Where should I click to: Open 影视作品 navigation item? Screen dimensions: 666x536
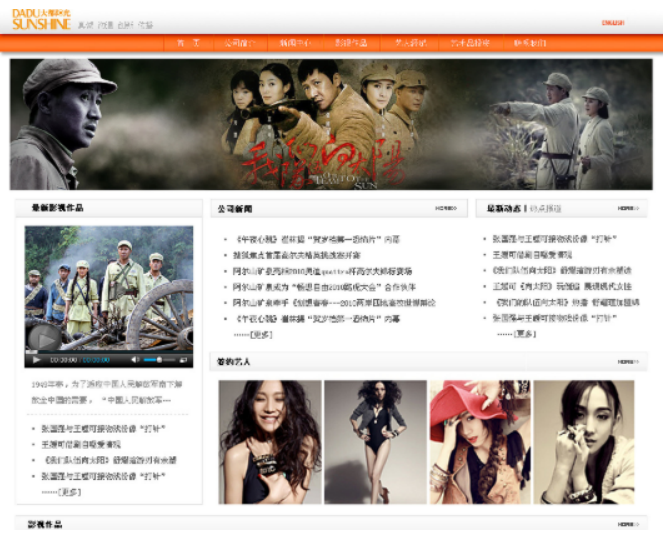pos(351,43)
